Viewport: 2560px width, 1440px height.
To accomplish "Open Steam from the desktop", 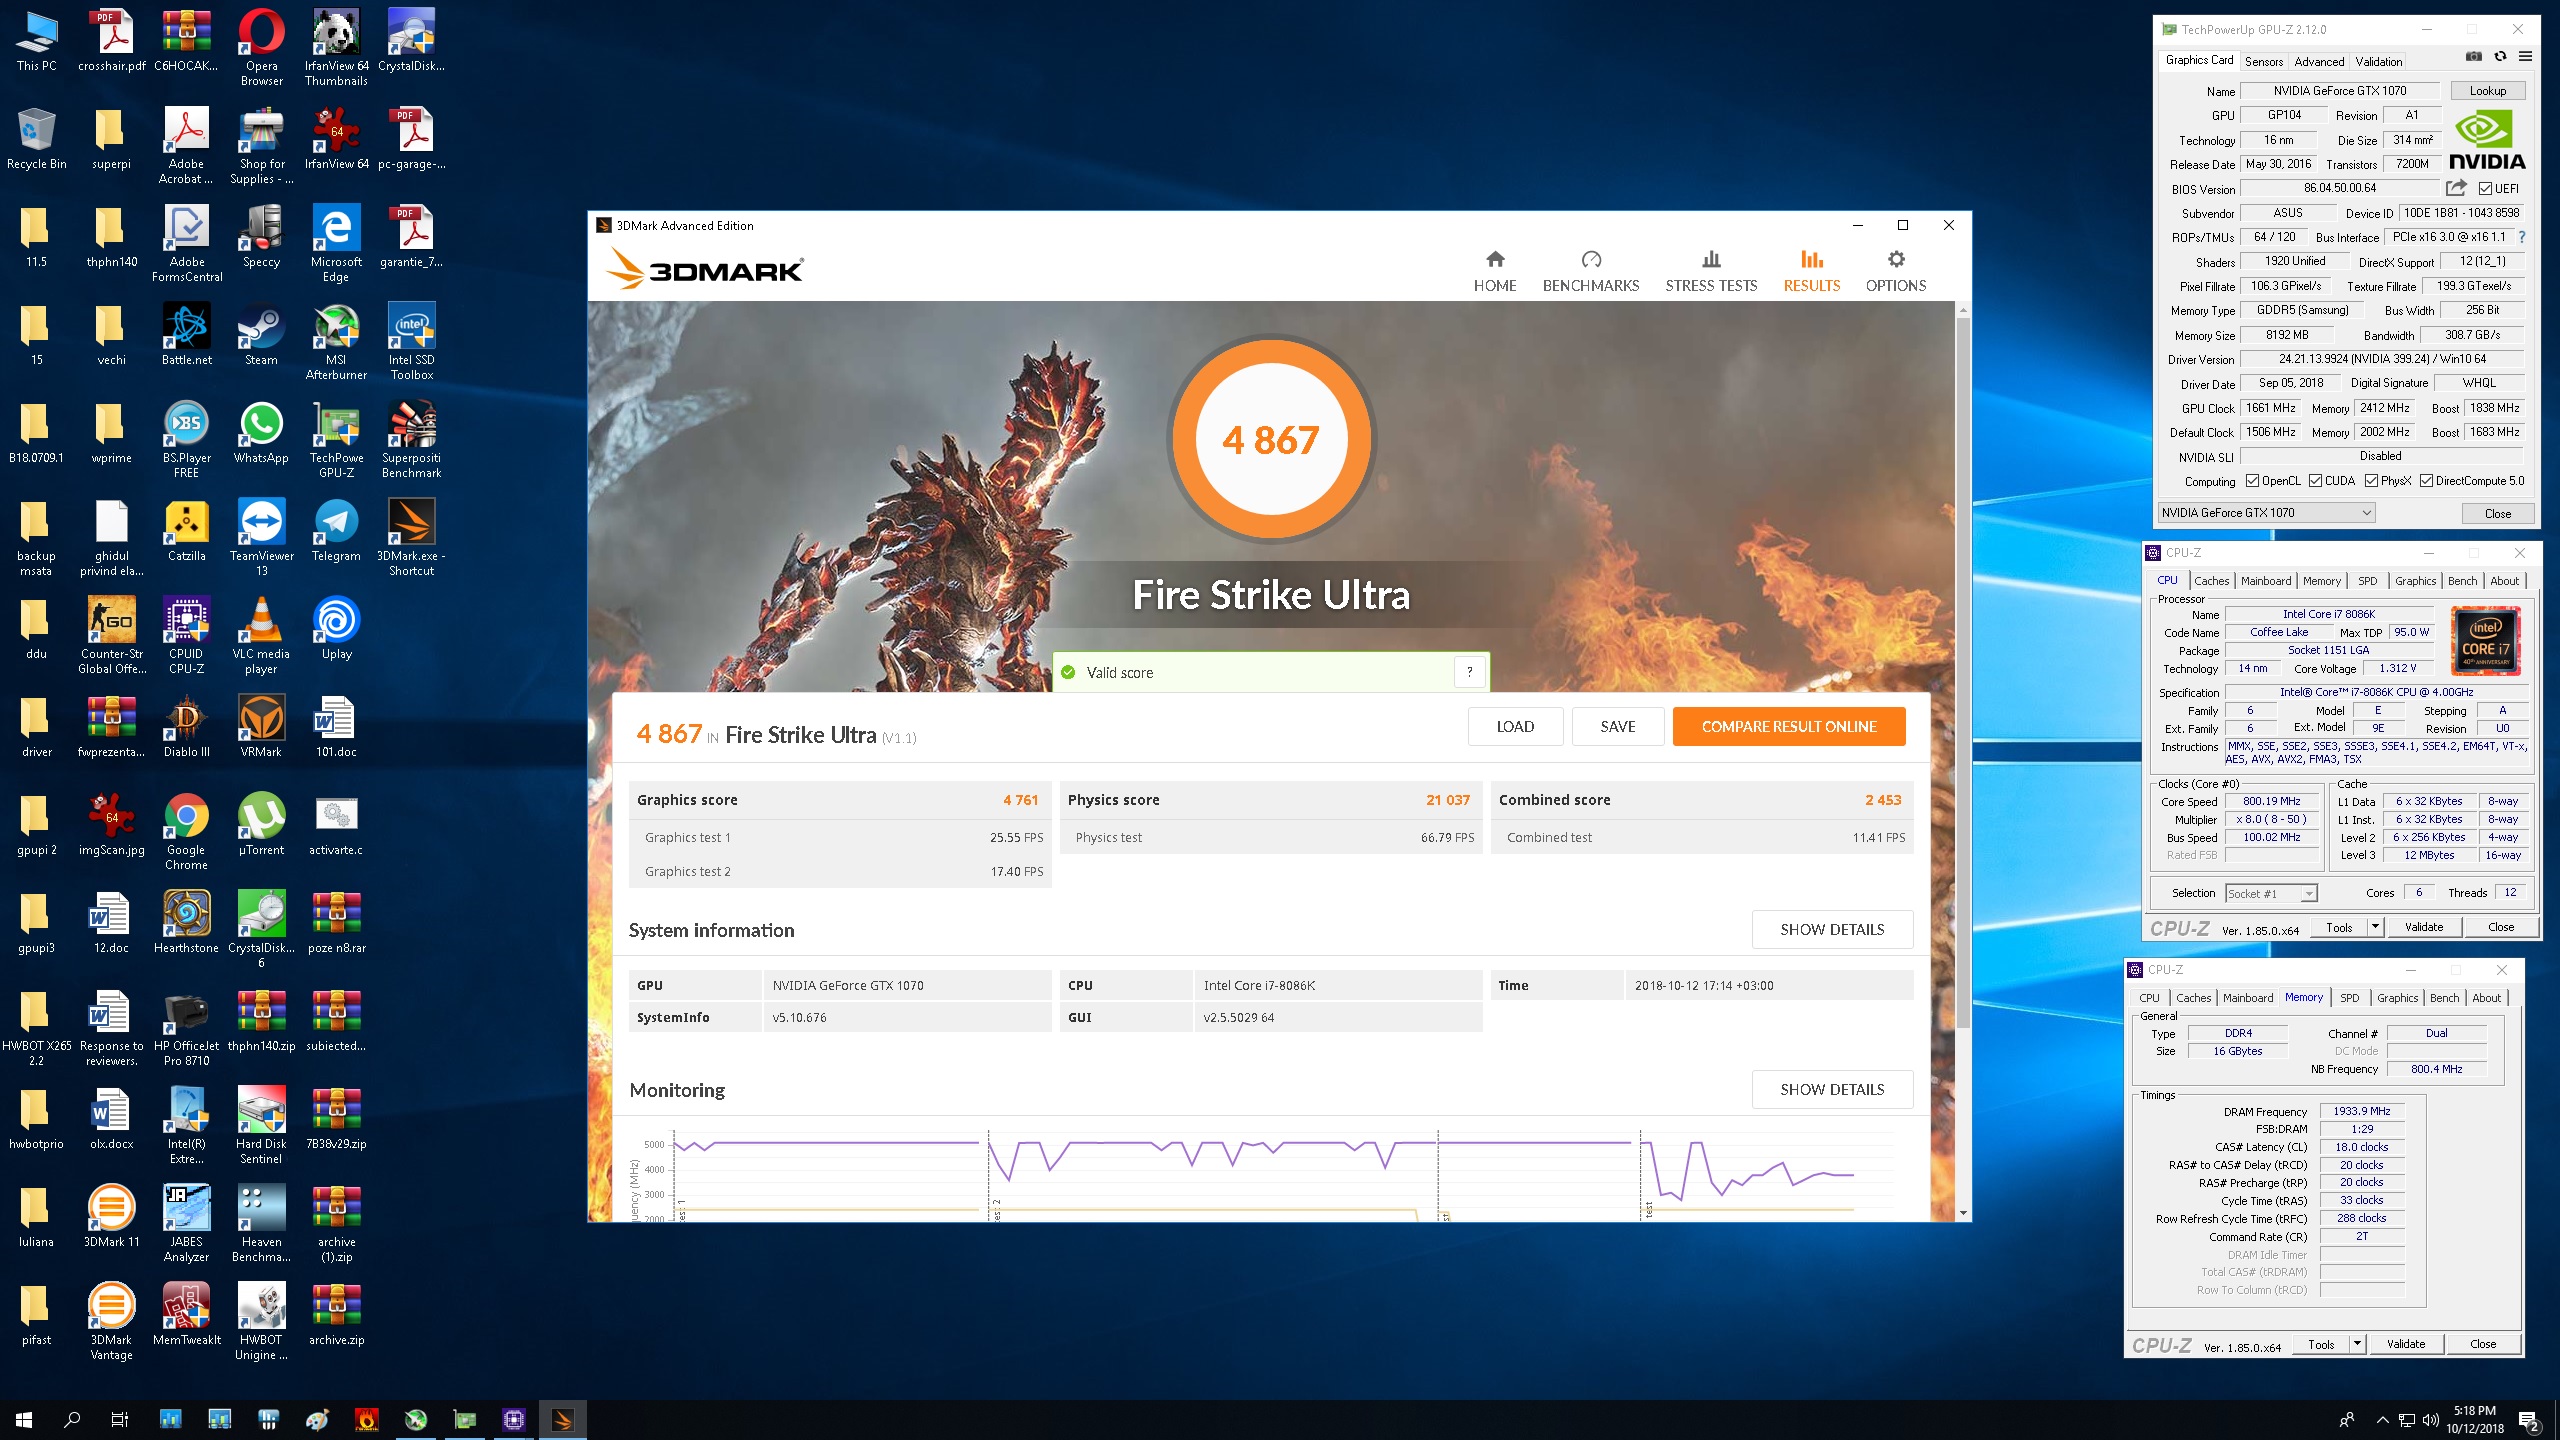I will pos(261,336).
